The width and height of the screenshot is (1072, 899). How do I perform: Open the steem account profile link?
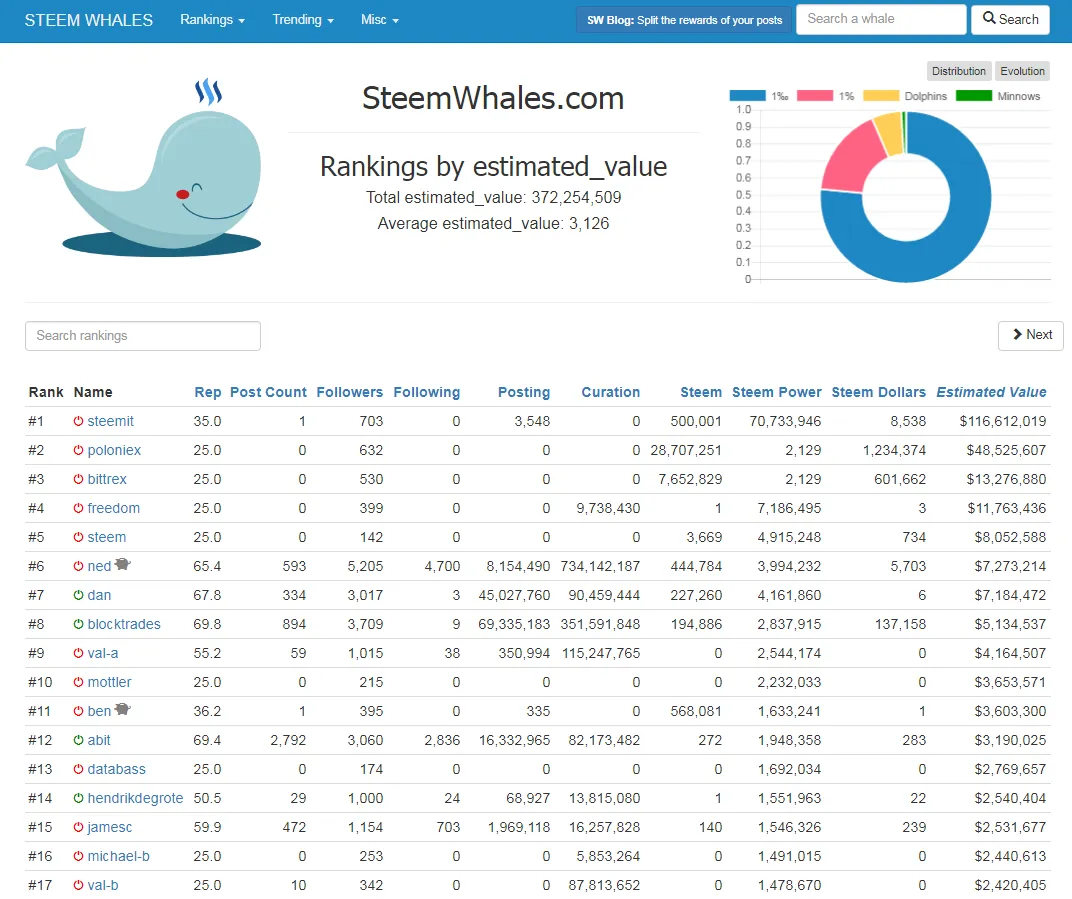[x=107, y=537]
